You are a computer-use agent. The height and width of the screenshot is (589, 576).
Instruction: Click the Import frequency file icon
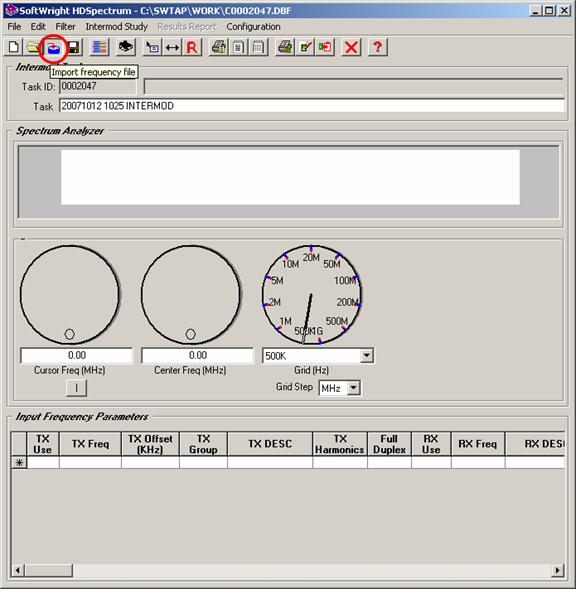pyautogui.click(x=53, y=48)
